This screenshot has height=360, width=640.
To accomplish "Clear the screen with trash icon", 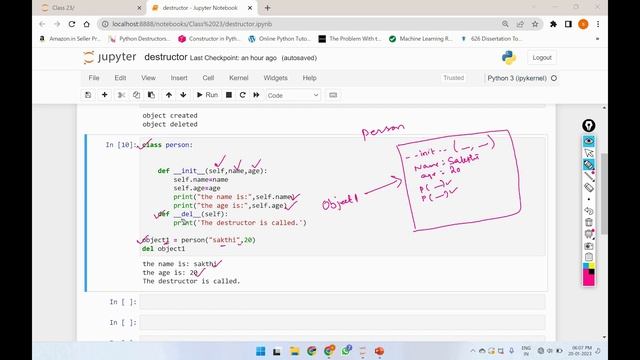I will (x=589, y=222).
